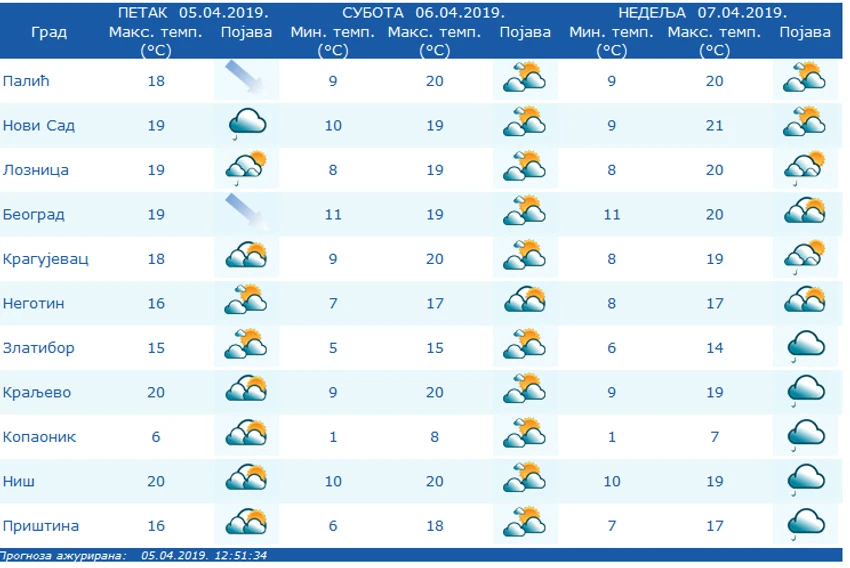850x568 pixels.
Task: Select the Београд city name
Action: click(x=34, y=215)
